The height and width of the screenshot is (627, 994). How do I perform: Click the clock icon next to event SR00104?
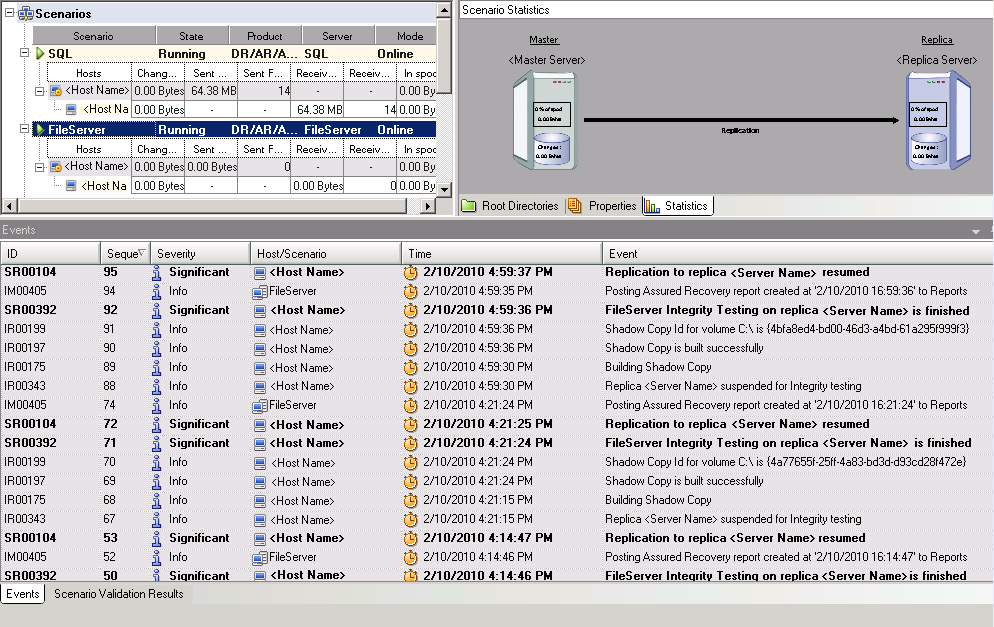click(409, 271)
